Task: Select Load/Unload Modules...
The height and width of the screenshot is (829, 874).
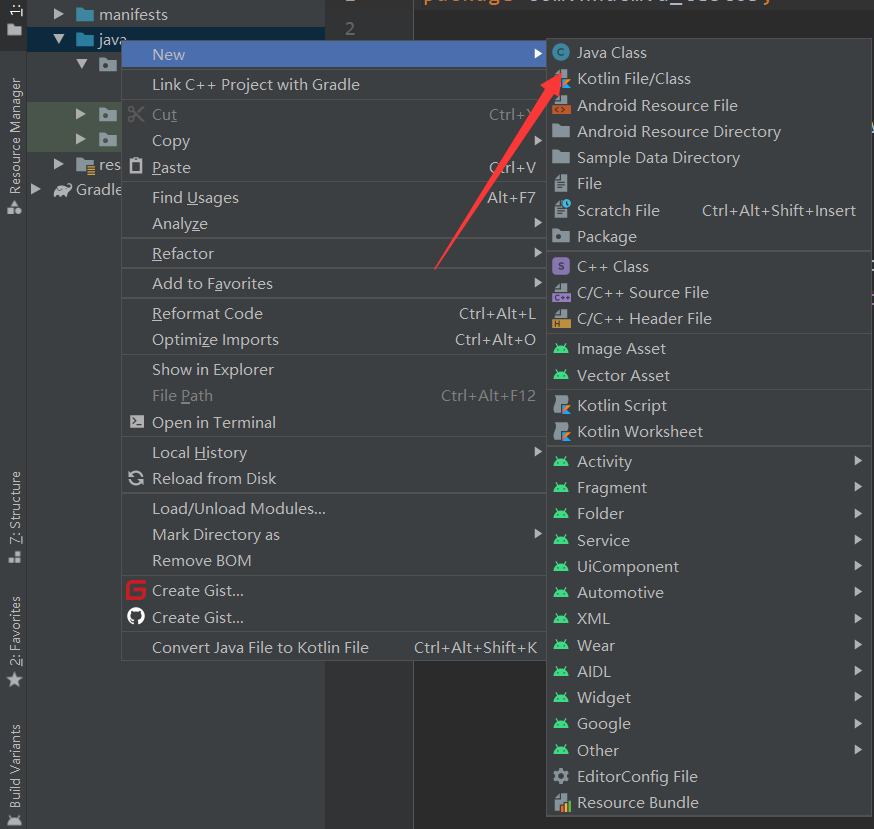Action: 333,508
